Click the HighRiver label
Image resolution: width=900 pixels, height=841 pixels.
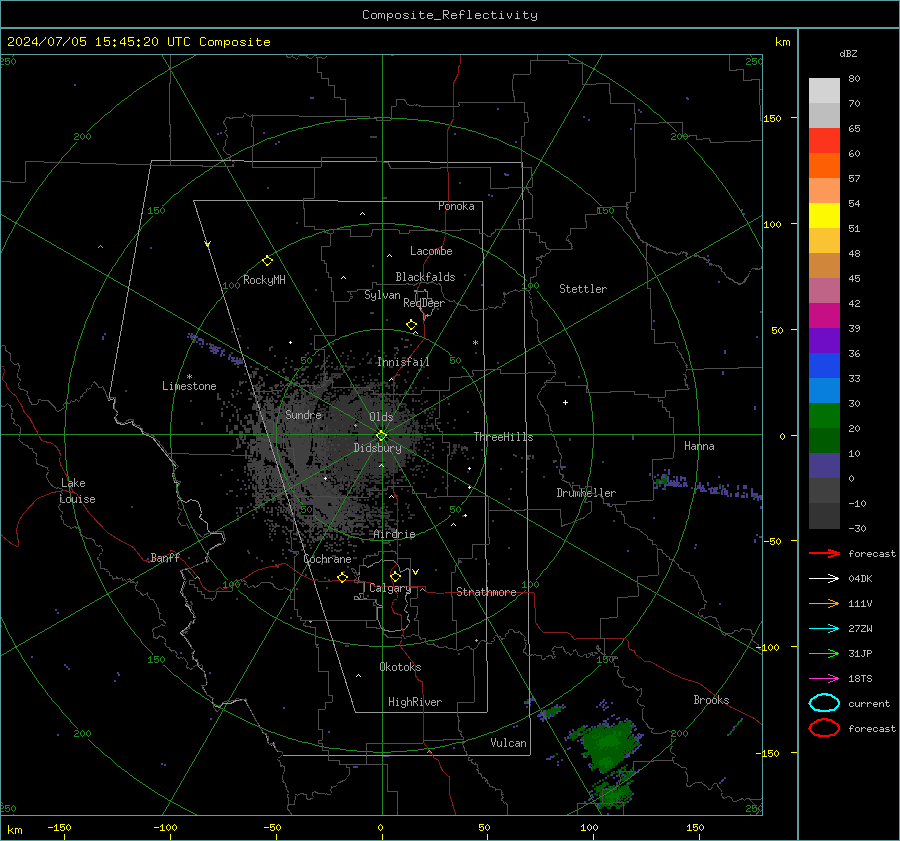click(415, 702)
